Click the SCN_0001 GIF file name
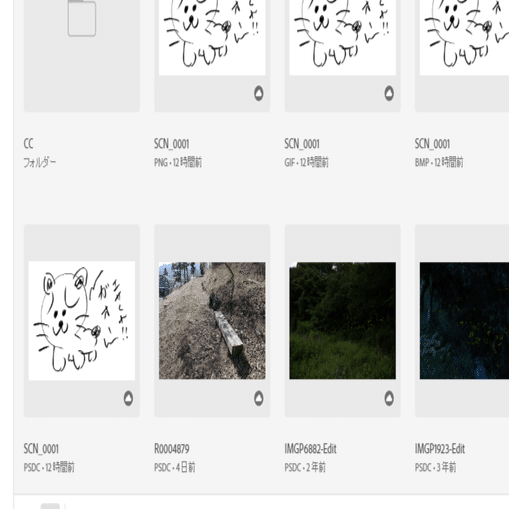 (x=302, y=144)
